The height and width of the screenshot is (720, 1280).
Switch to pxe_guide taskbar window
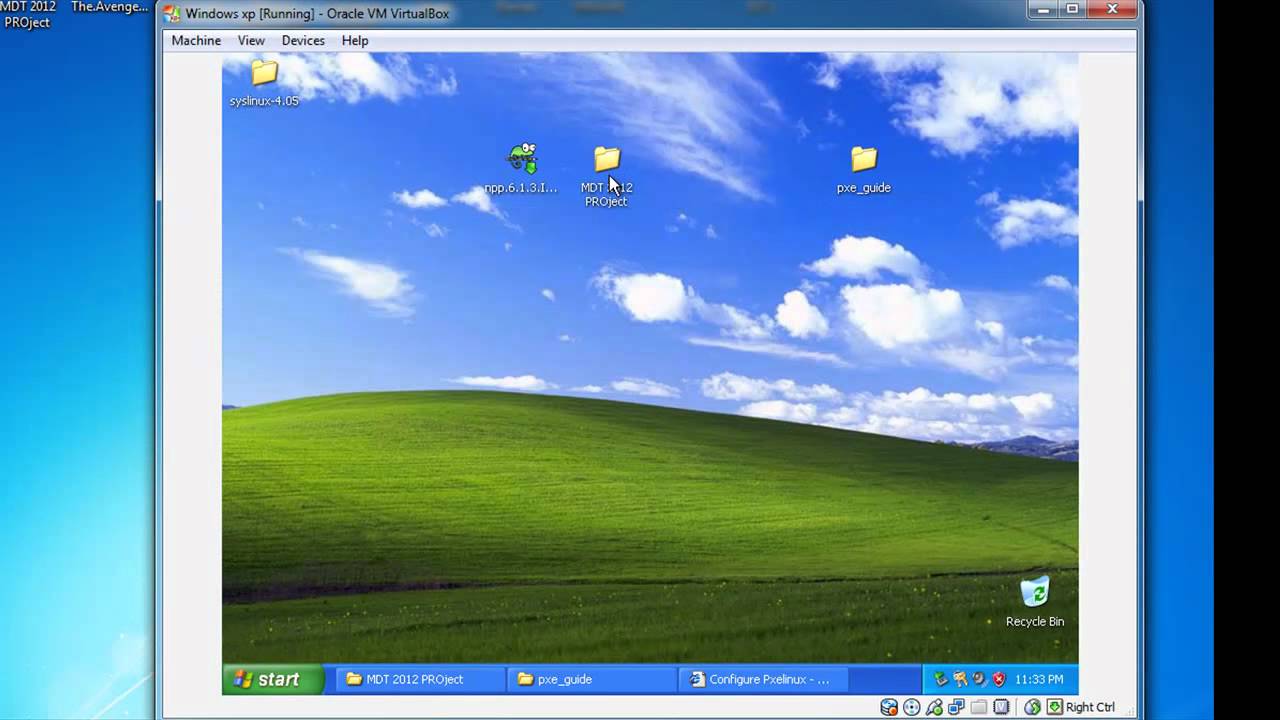[x=591, y=679]
